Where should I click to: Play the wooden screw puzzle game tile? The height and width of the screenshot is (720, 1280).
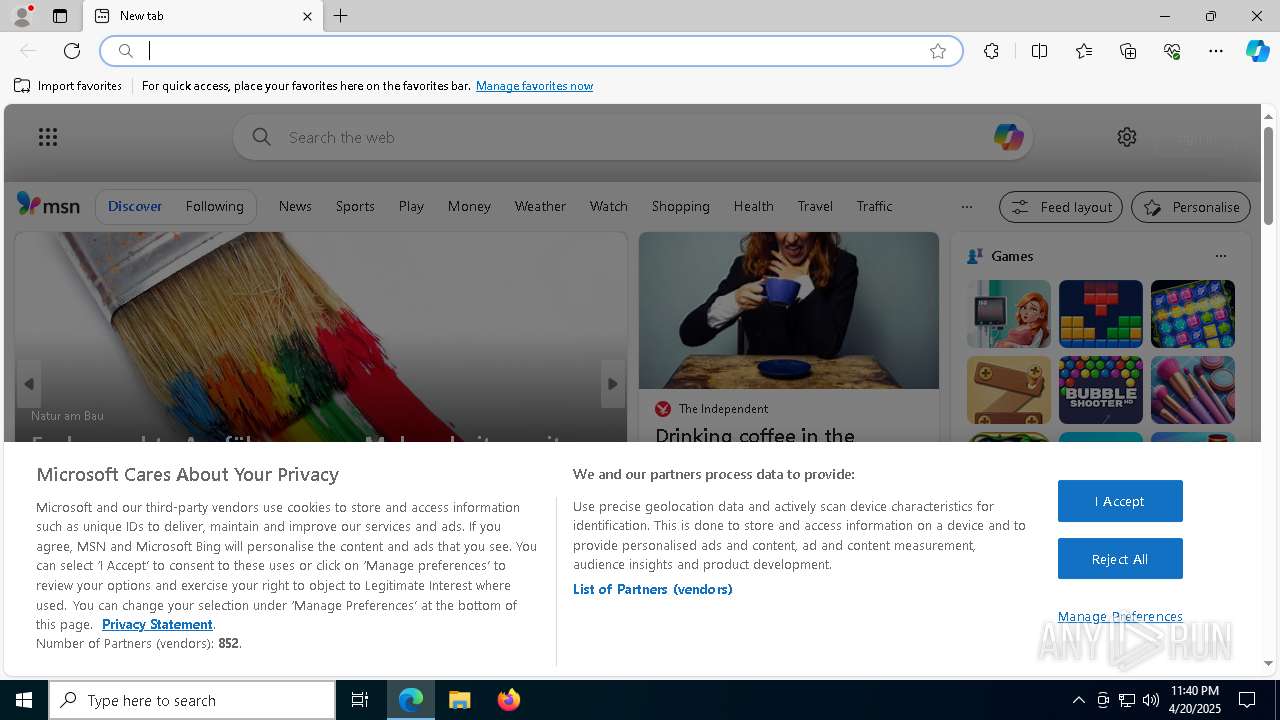(1008, 390)
